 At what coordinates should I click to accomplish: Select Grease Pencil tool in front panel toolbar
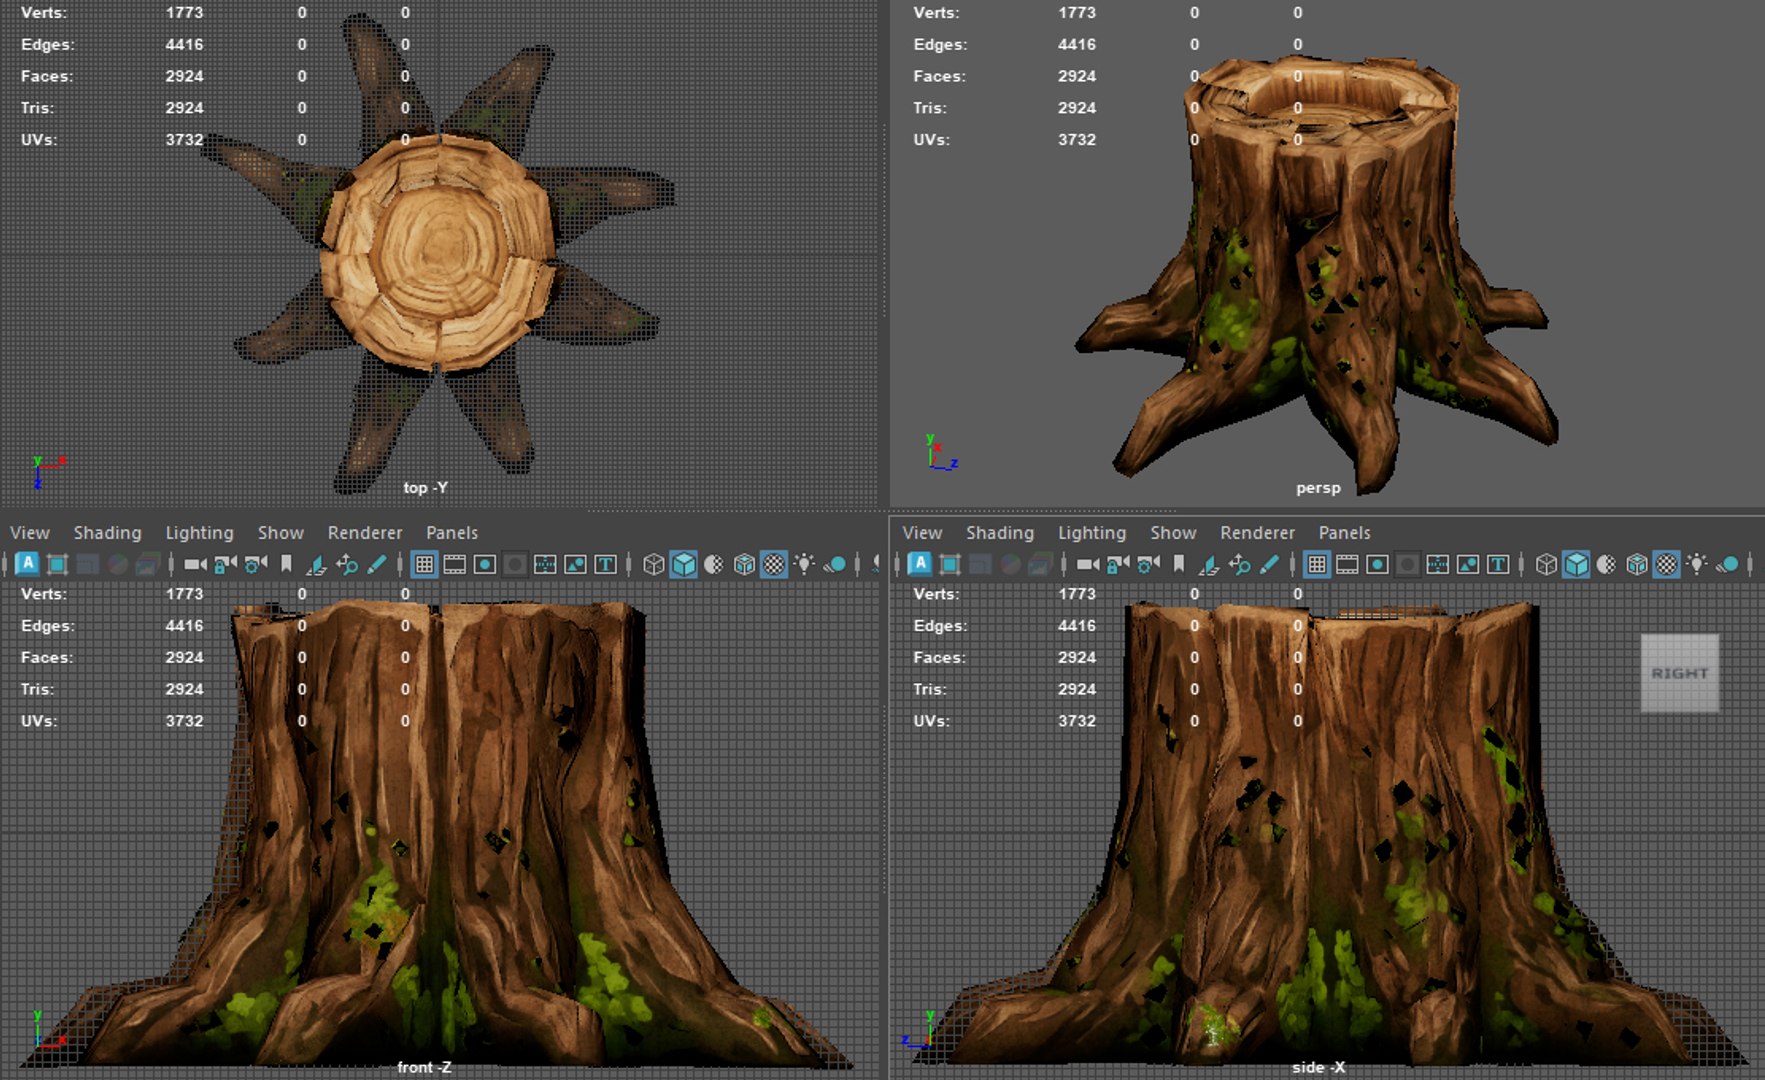(x=377, y=565)
